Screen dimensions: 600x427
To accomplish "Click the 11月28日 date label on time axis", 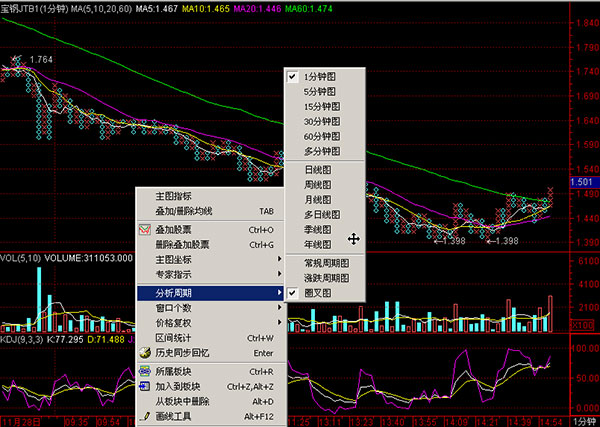I will click(x=21, y=422).
